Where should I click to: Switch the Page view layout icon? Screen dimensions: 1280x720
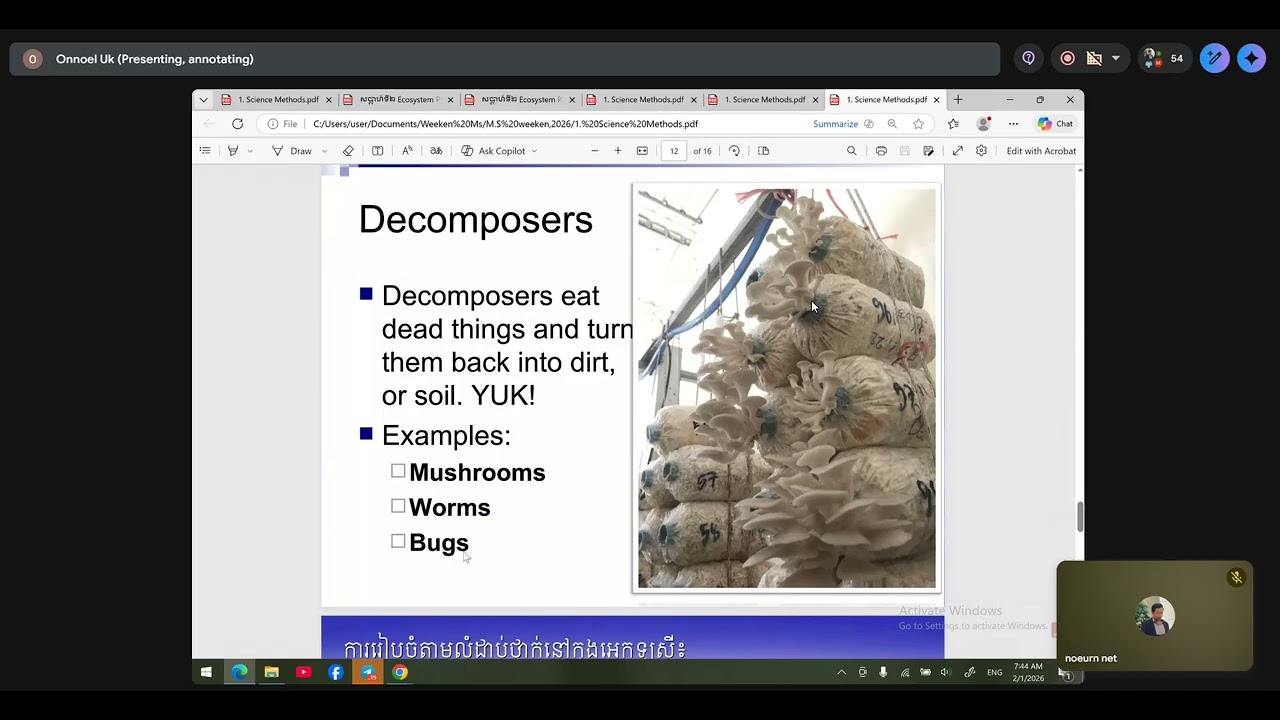point(763,151)
